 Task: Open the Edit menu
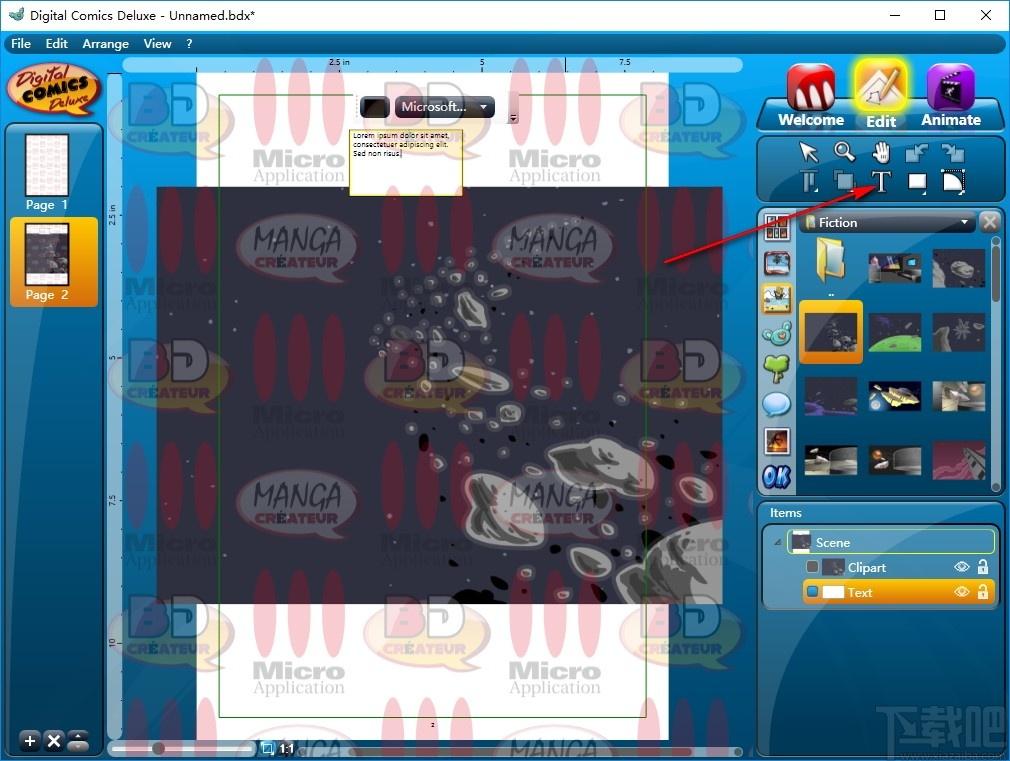pos(57,44)
